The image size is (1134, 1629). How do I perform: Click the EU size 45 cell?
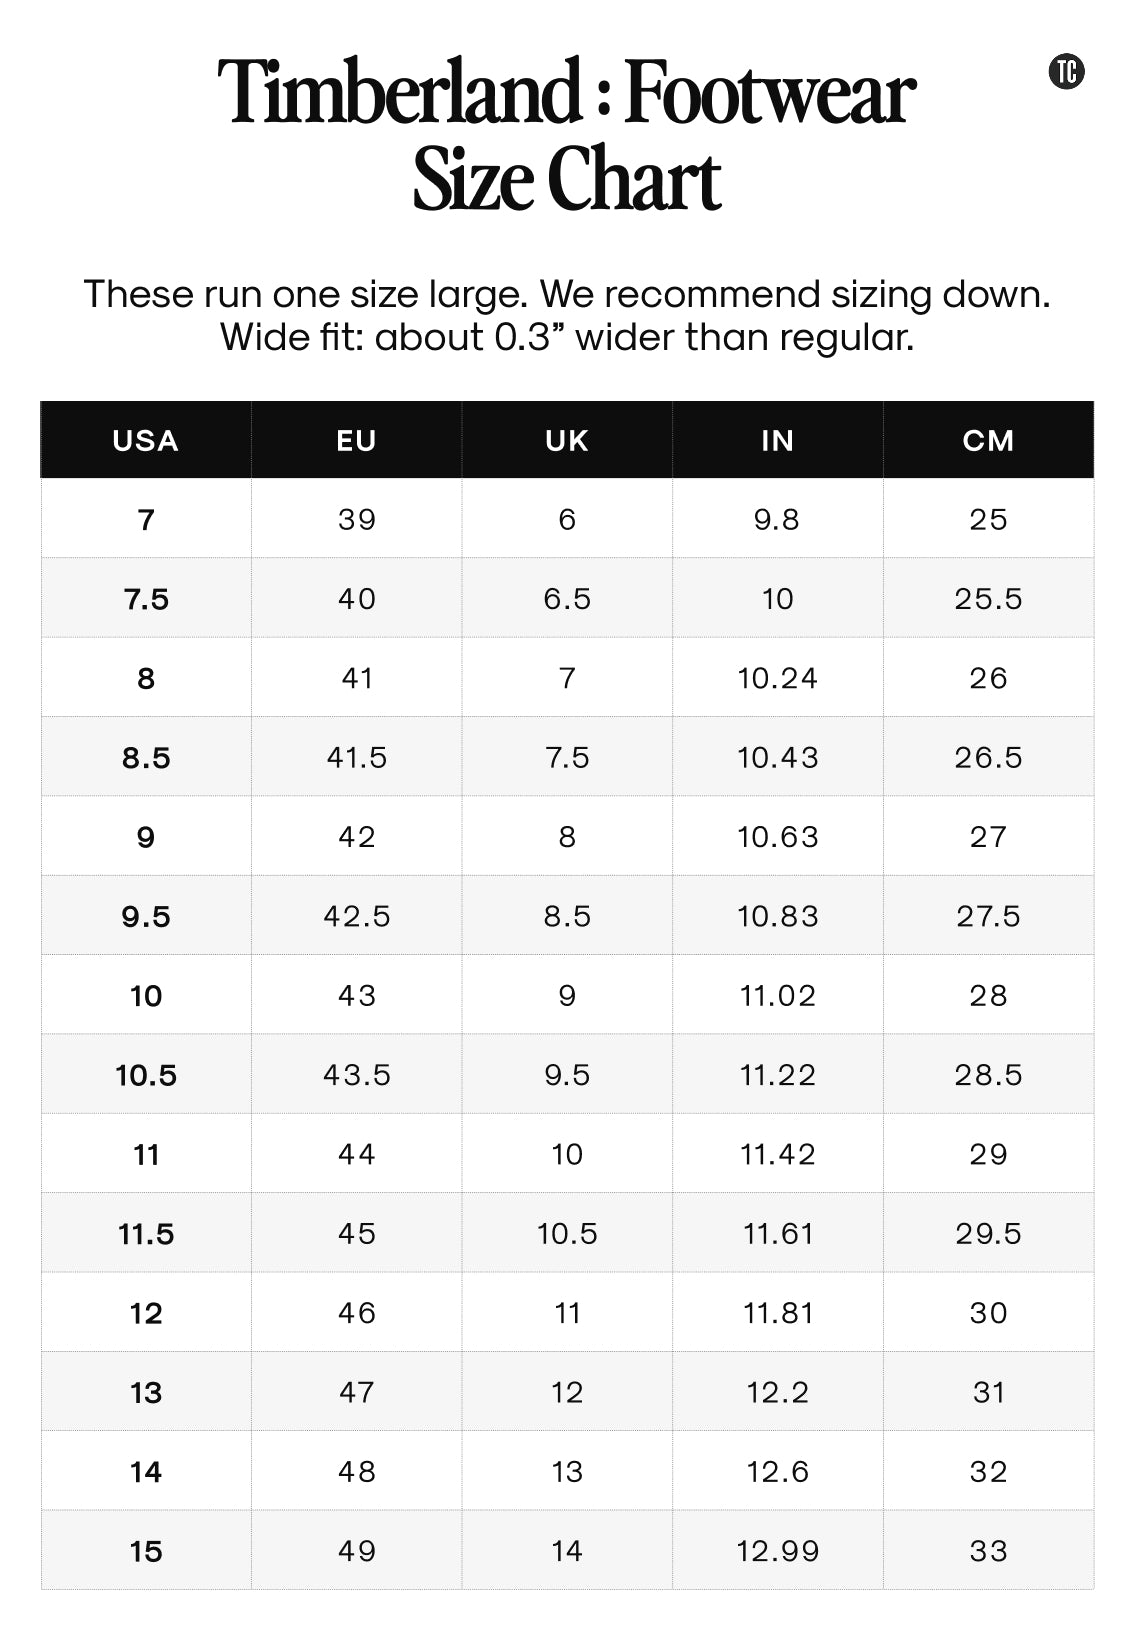click(x=356, y=1234)
